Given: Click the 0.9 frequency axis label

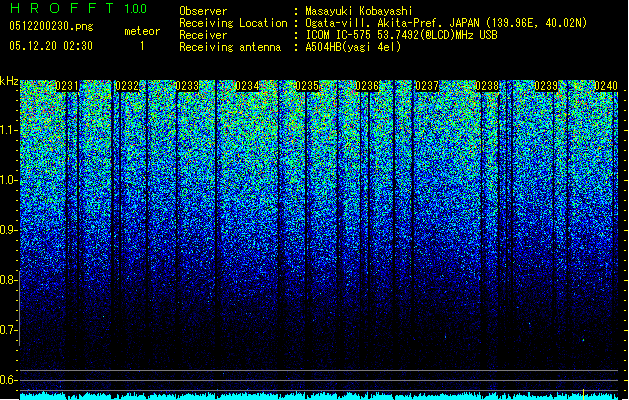Looking at the screenshot, I should tap(9, 230).
